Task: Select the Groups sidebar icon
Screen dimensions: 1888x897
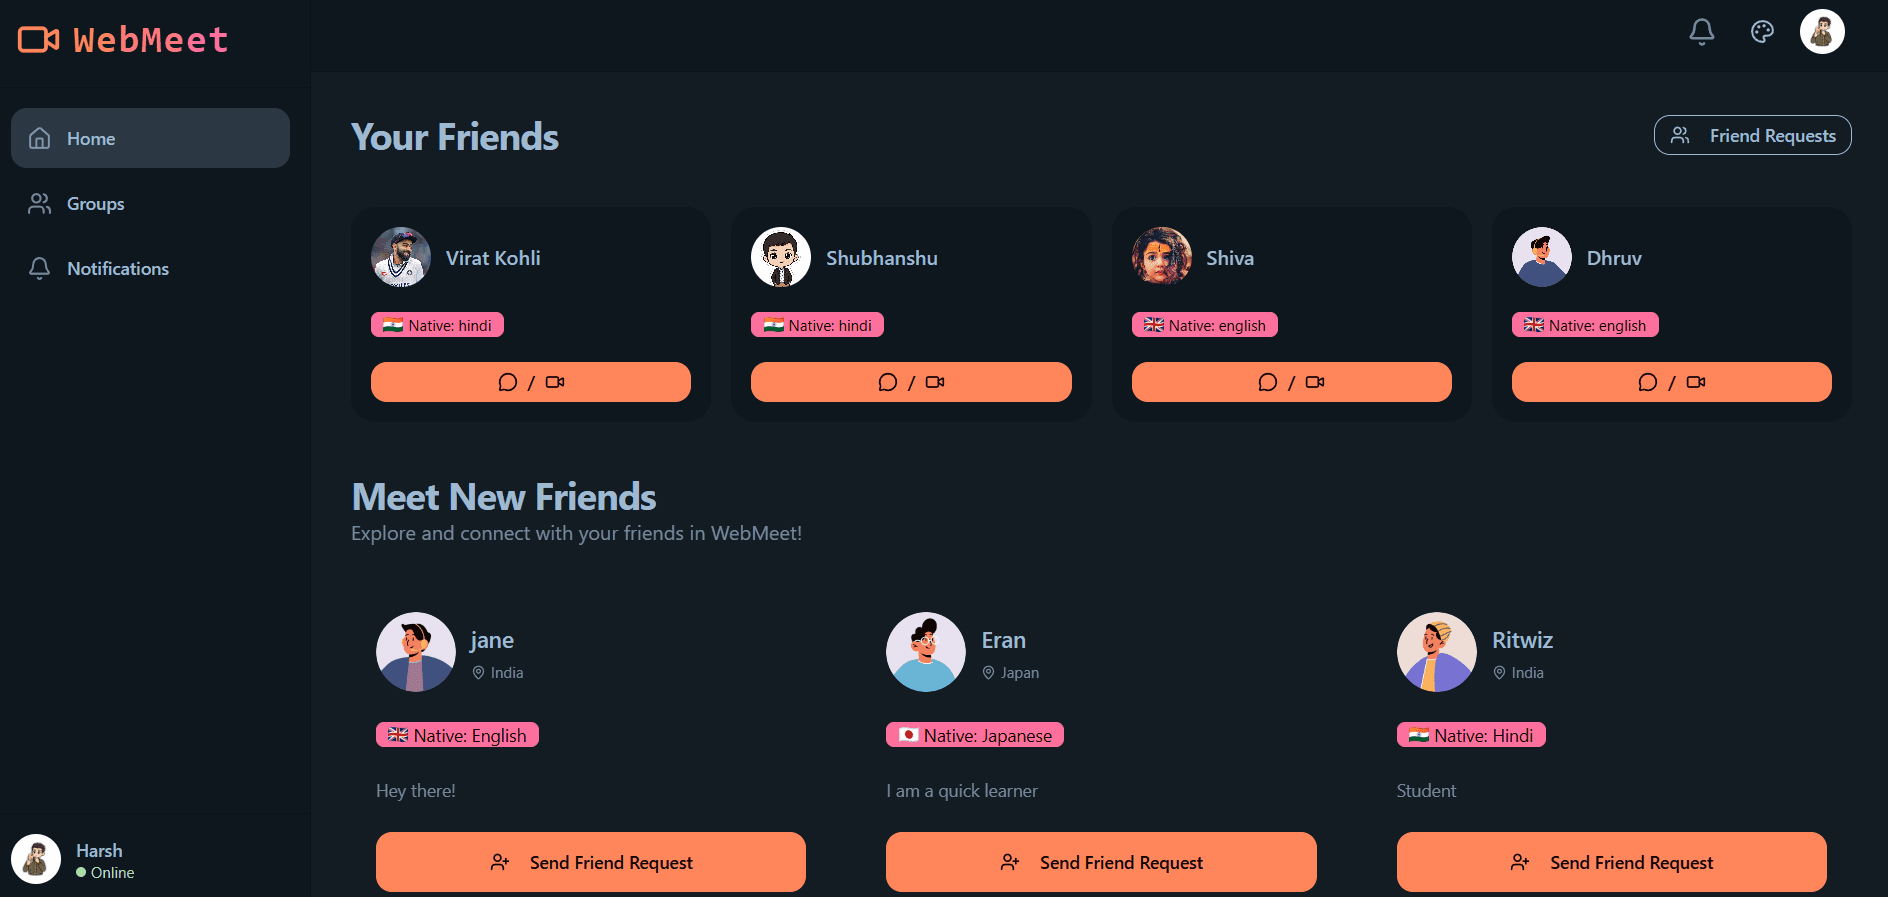Action: pos(40,203)
